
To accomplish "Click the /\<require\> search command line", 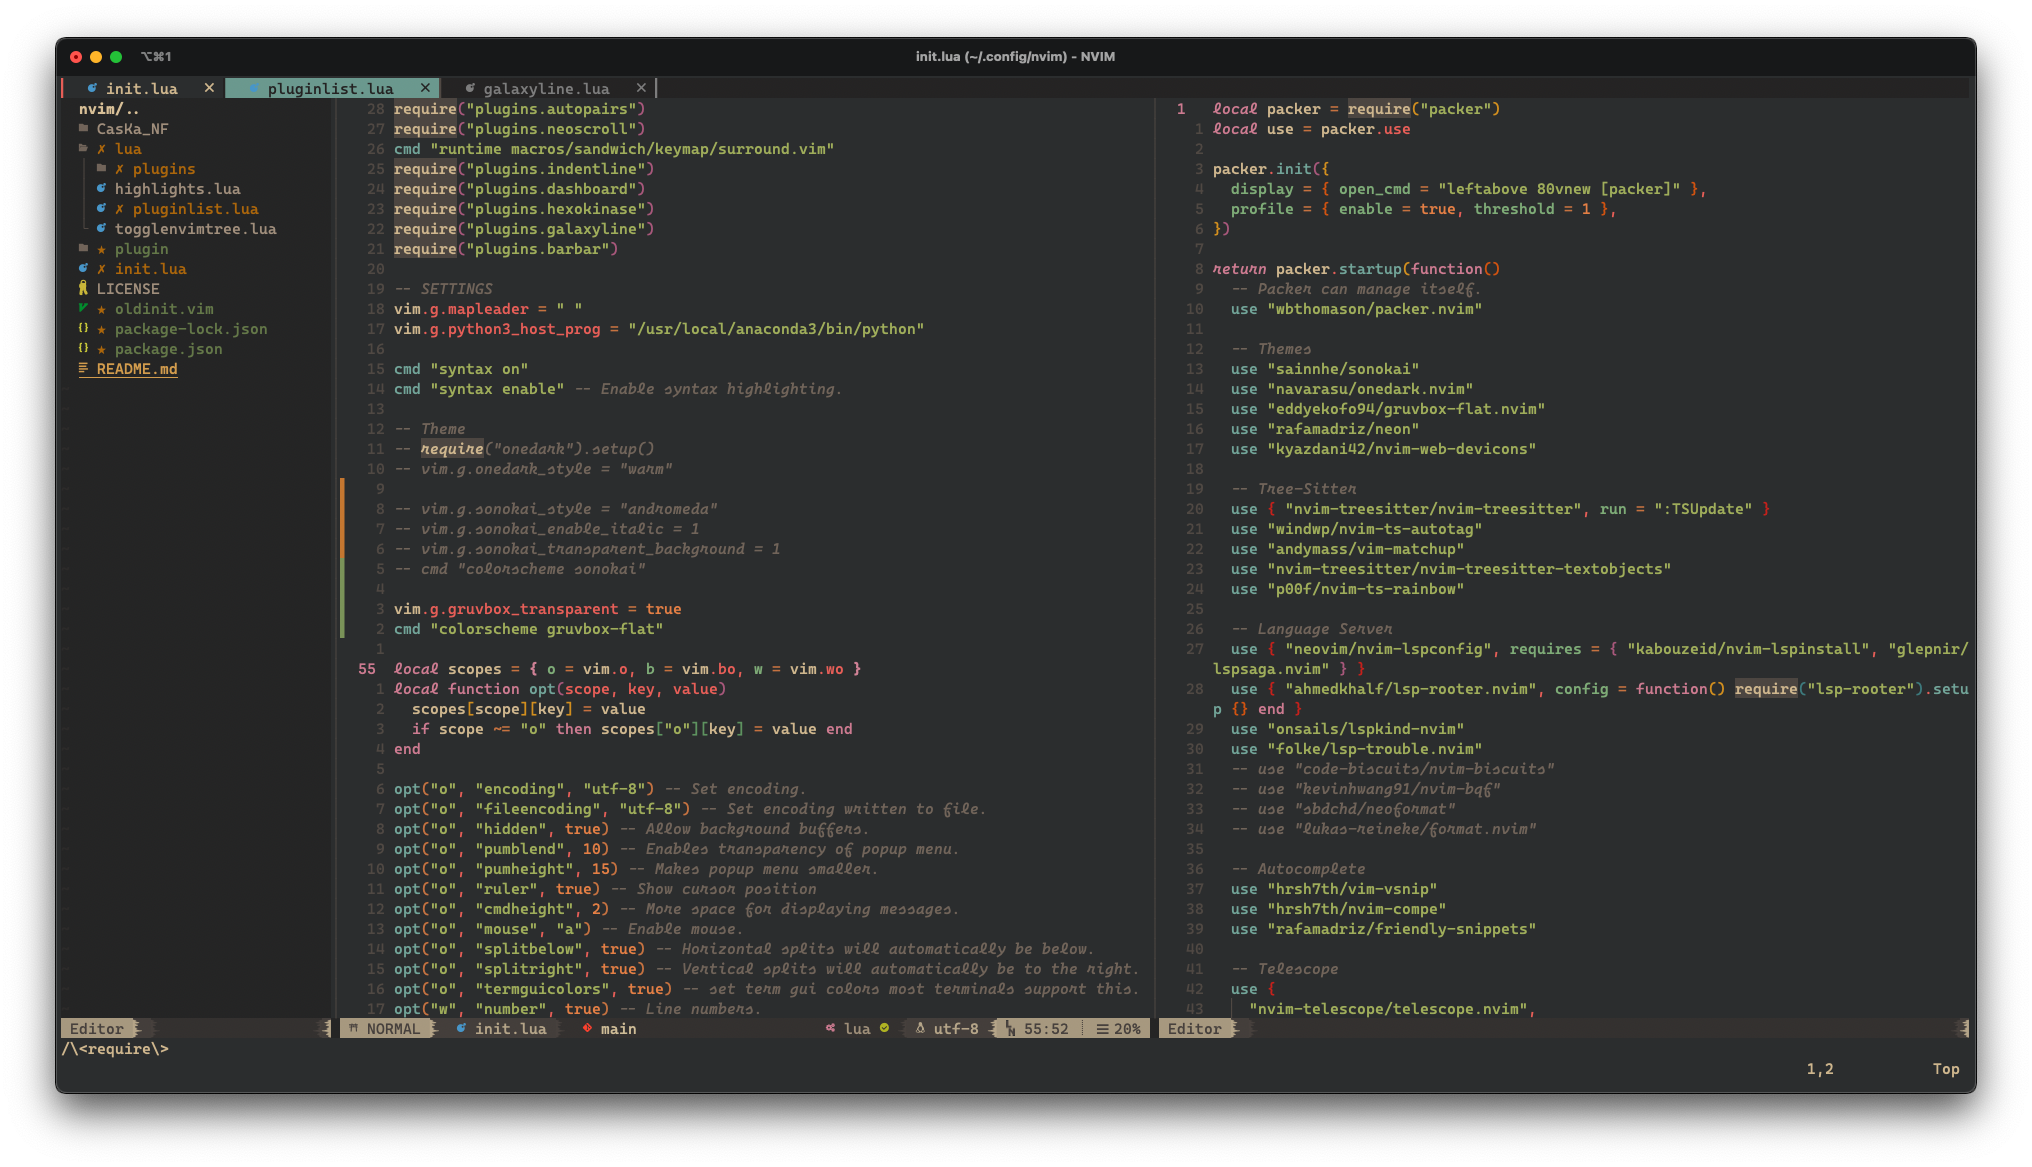I will (x=116, y=1048).
